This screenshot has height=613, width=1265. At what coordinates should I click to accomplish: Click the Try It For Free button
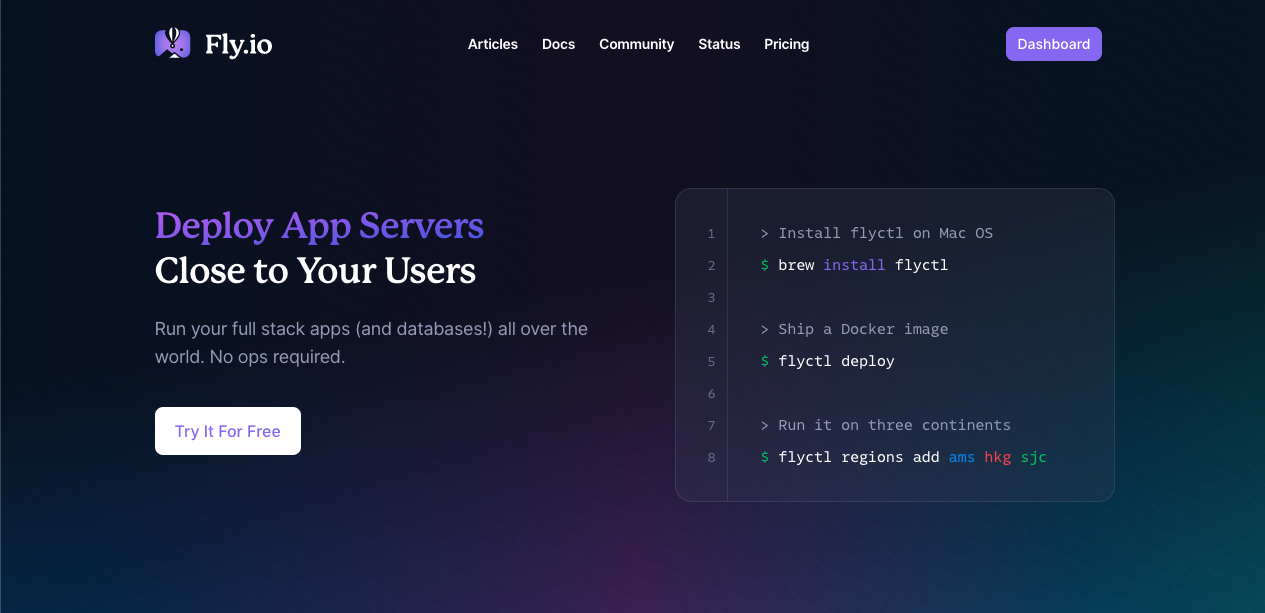(227, 430)
